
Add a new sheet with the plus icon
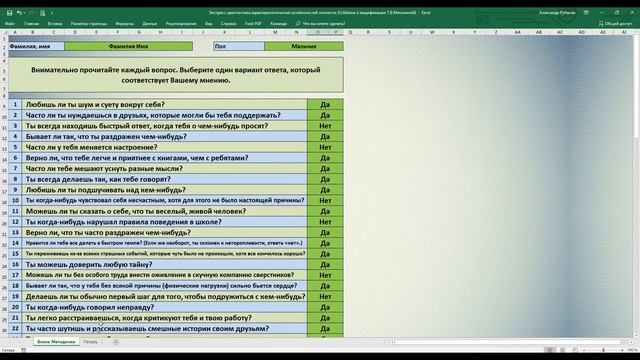(x=116, y=342)
